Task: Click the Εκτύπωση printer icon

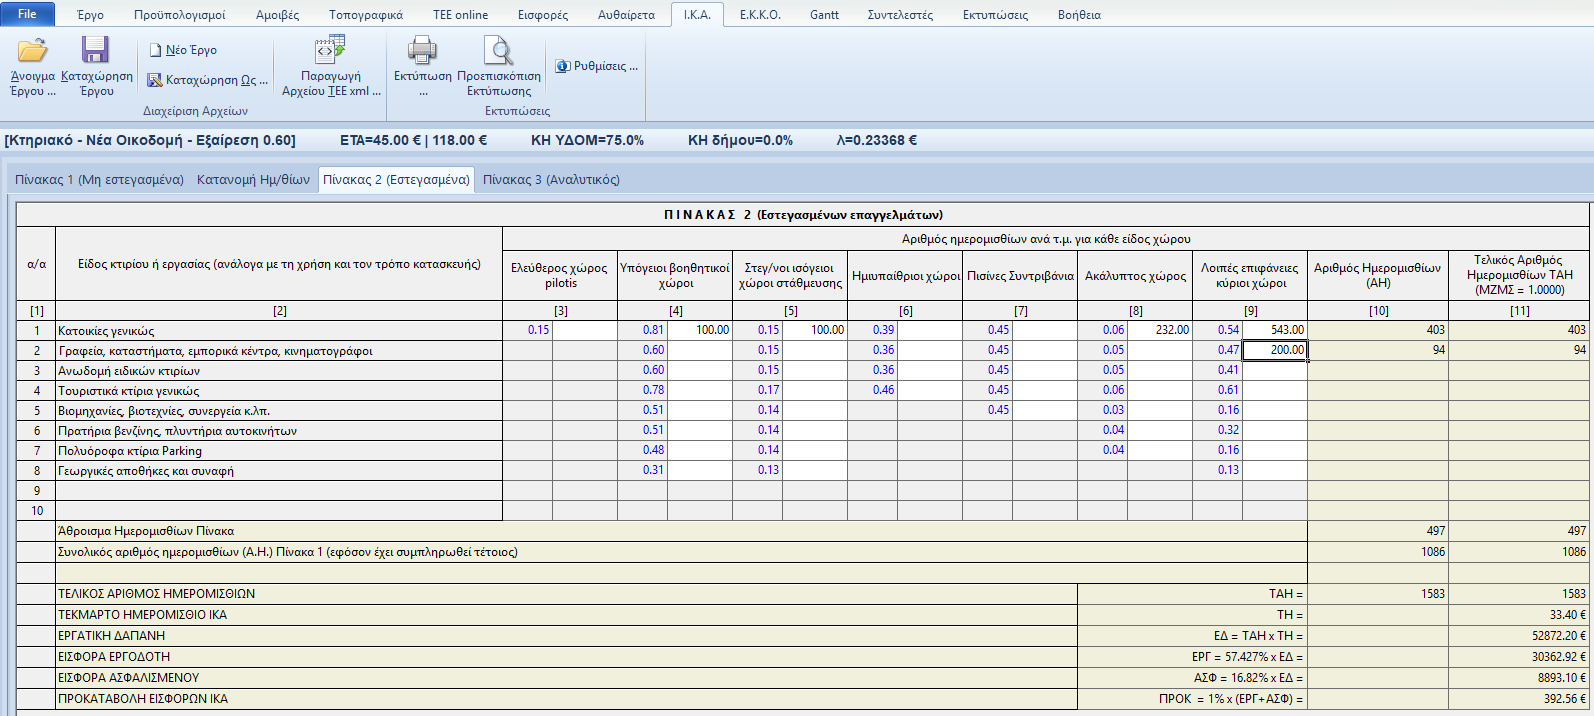Action: [422, 51]
